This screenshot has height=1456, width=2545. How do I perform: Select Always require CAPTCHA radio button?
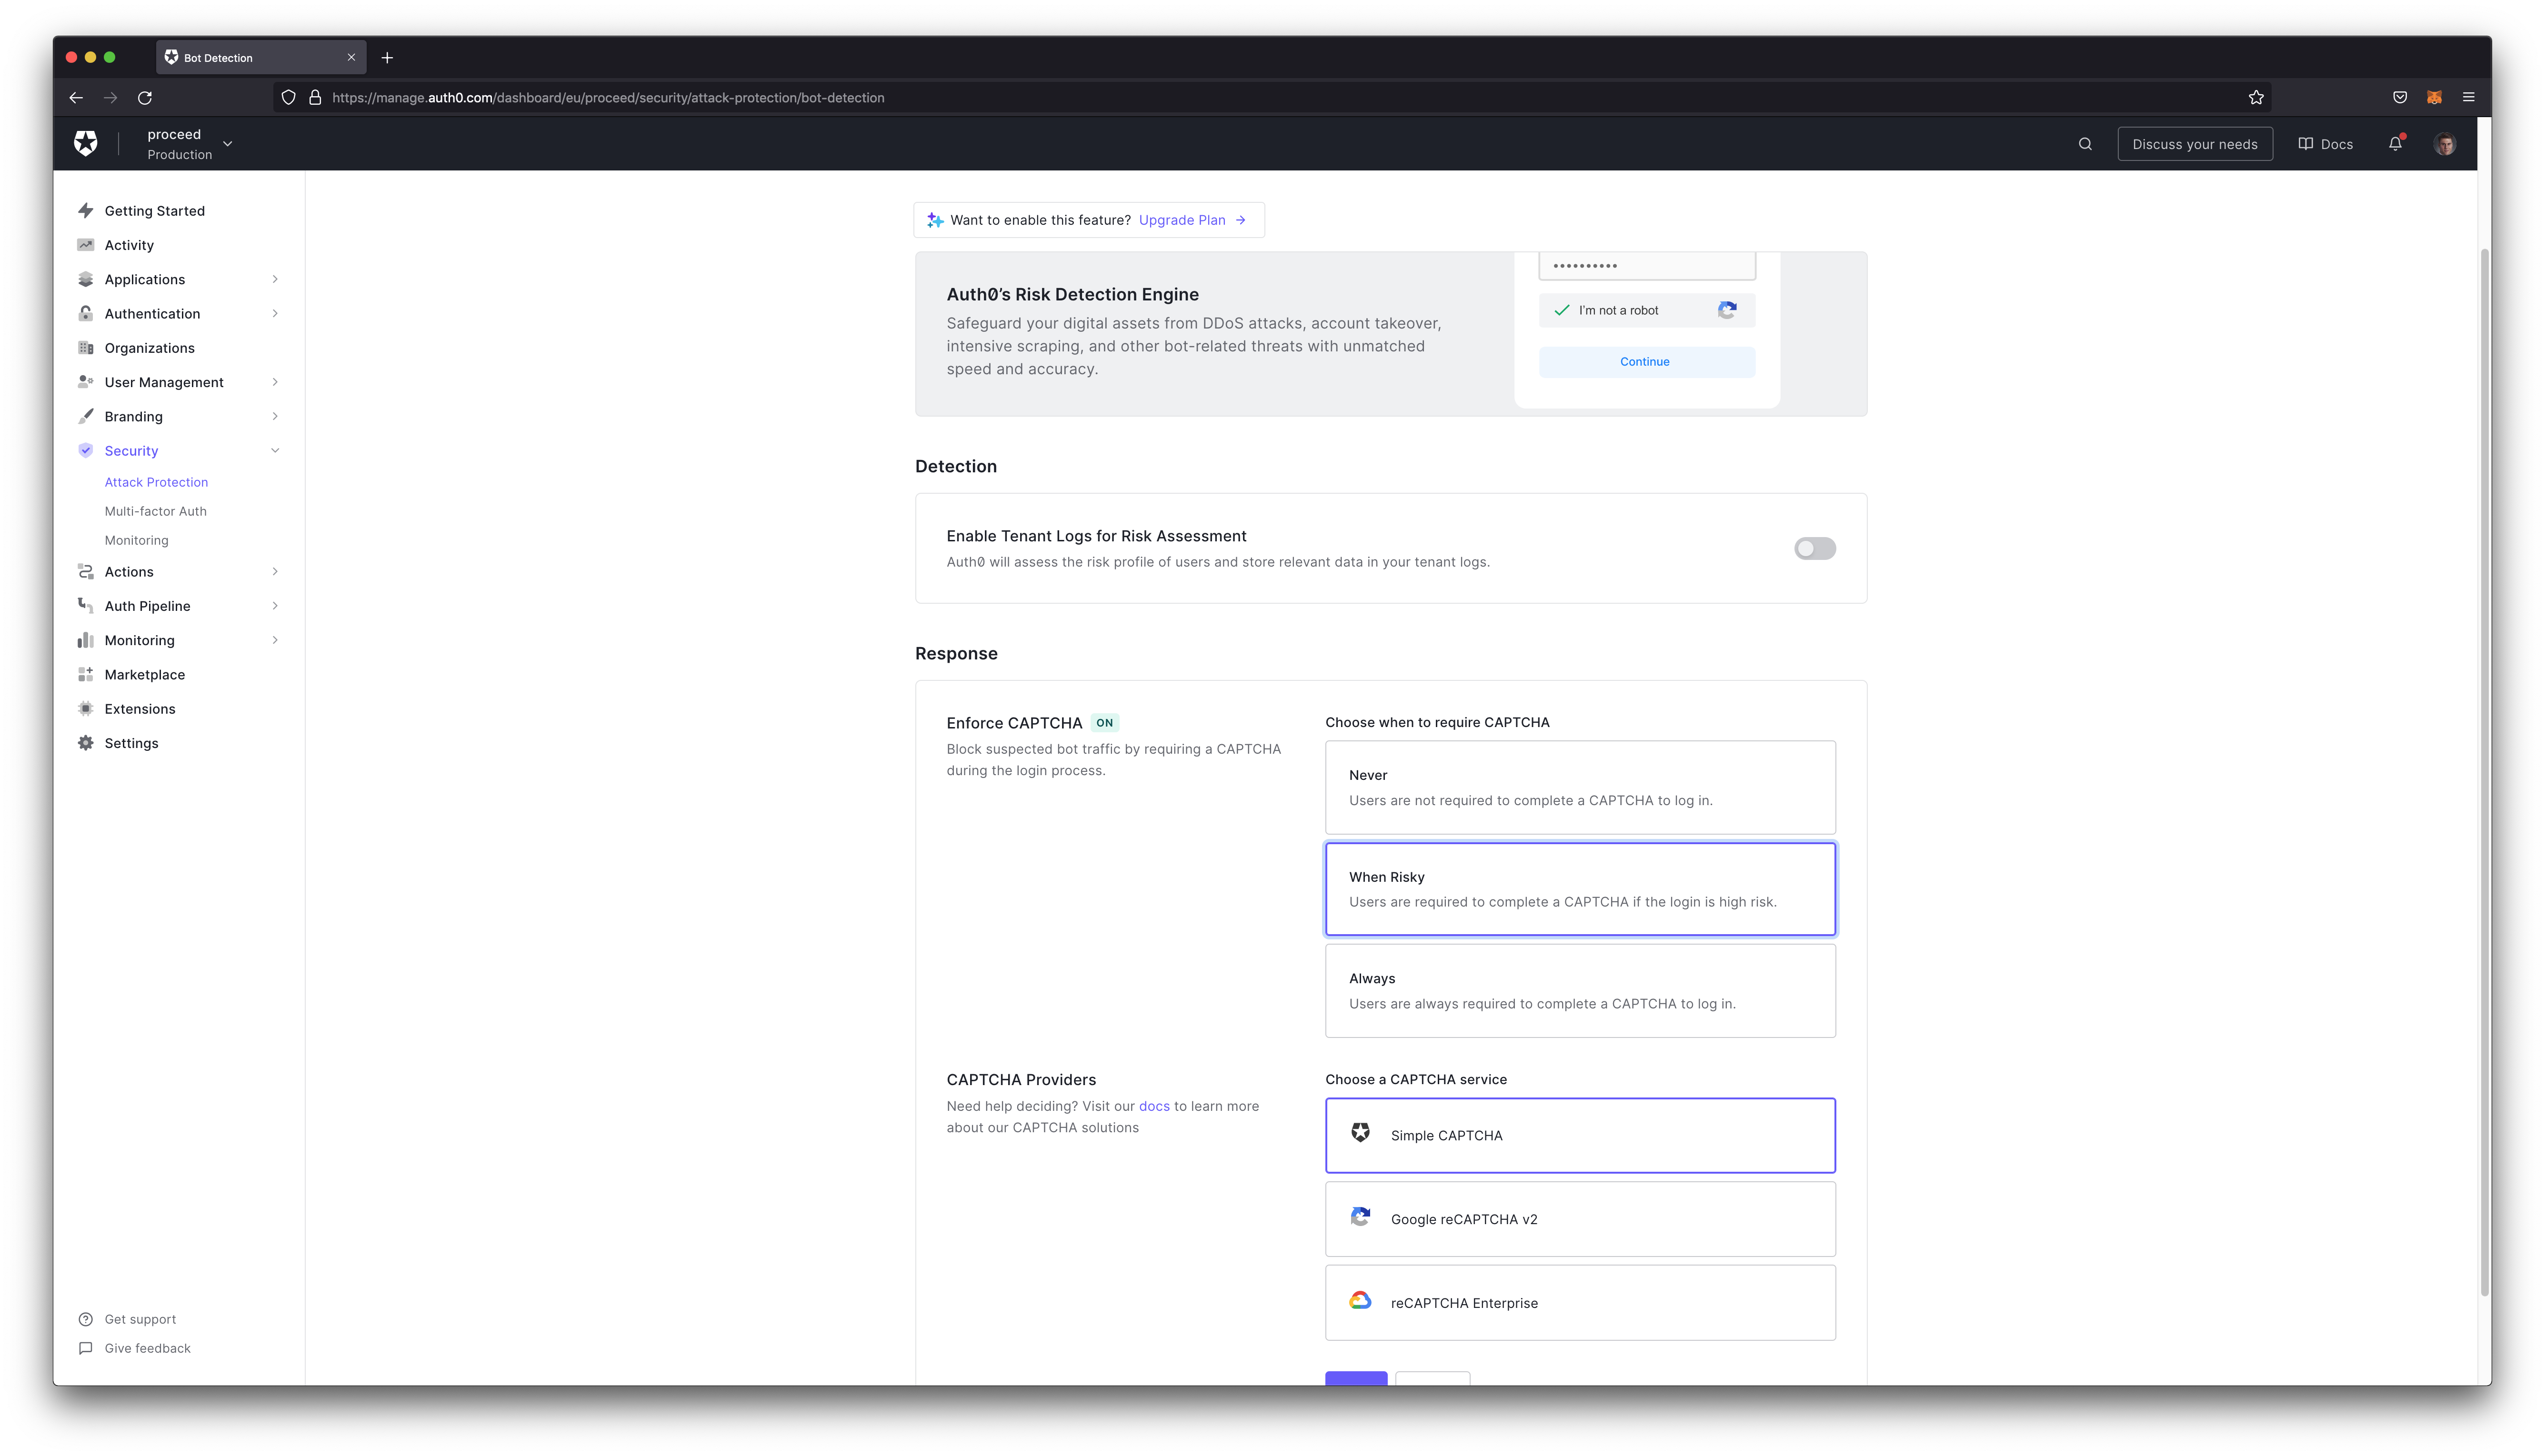coord(1580,989)
